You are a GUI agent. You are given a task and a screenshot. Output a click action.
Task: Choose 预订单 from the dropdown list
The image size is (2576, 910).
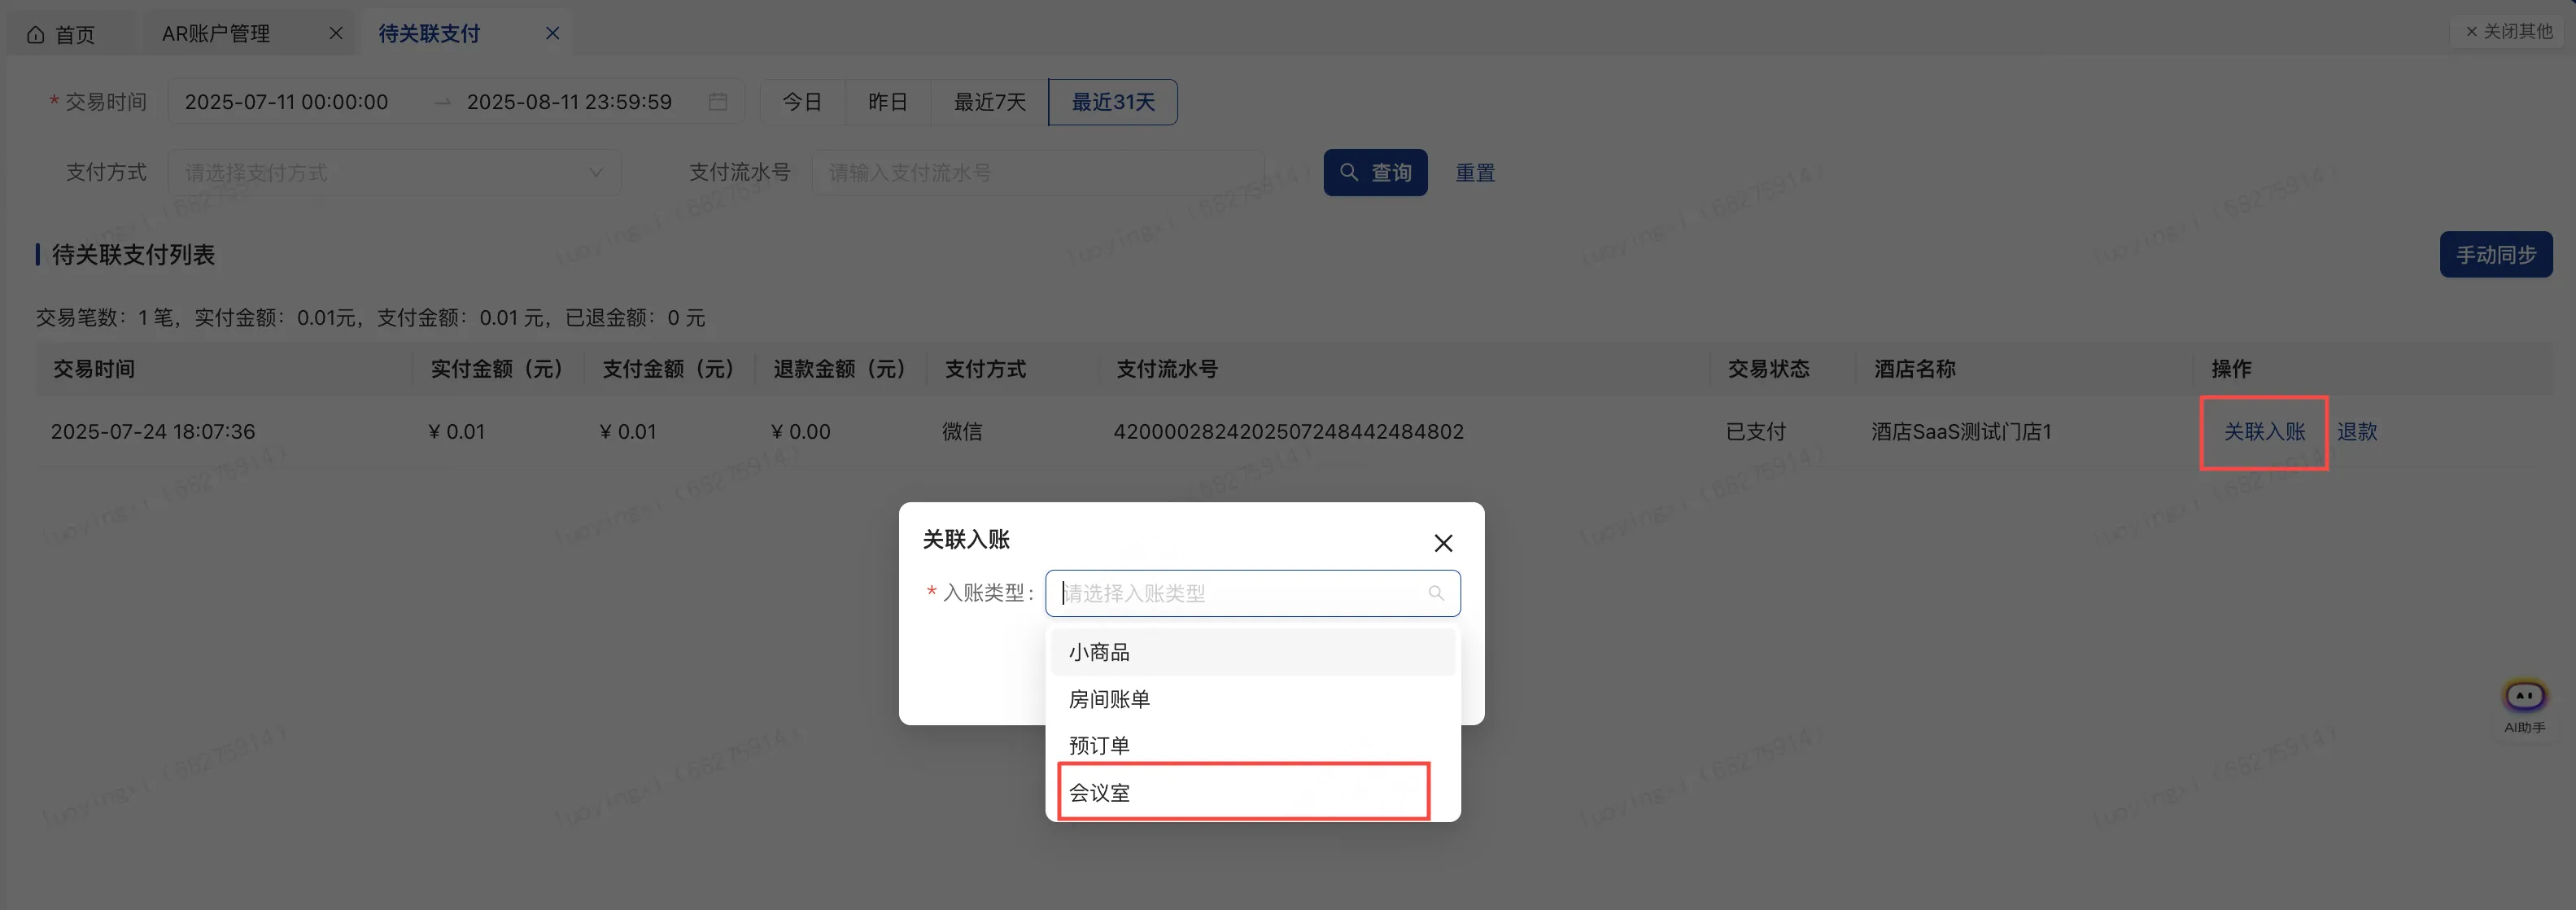click(x=1252, y=746)
